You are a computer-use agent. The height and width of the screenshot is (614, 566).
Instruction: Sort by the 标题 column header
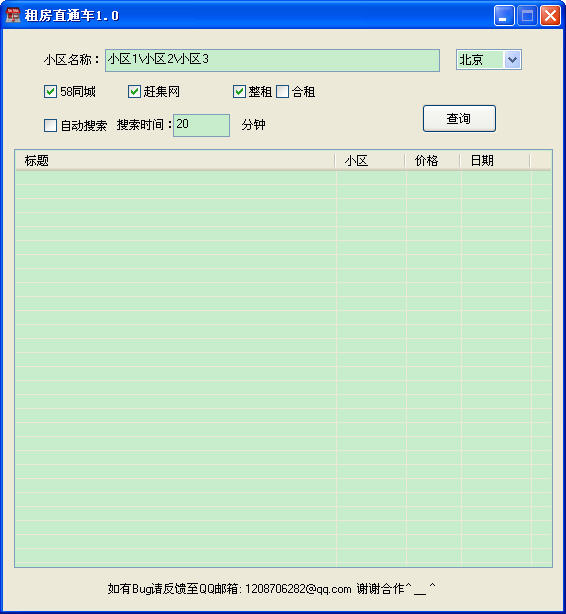(x=175, y=161)
